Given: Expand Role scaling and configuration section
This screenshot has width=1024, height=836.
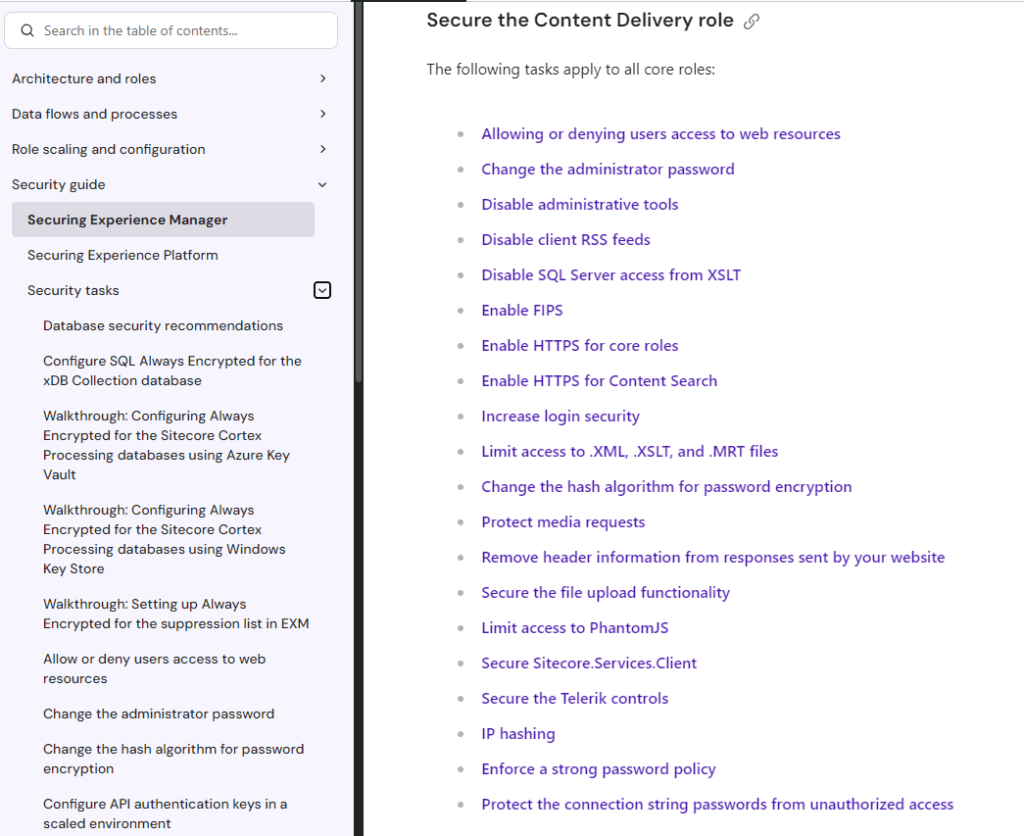Looking at the screenshot, I should pos(322,149).
